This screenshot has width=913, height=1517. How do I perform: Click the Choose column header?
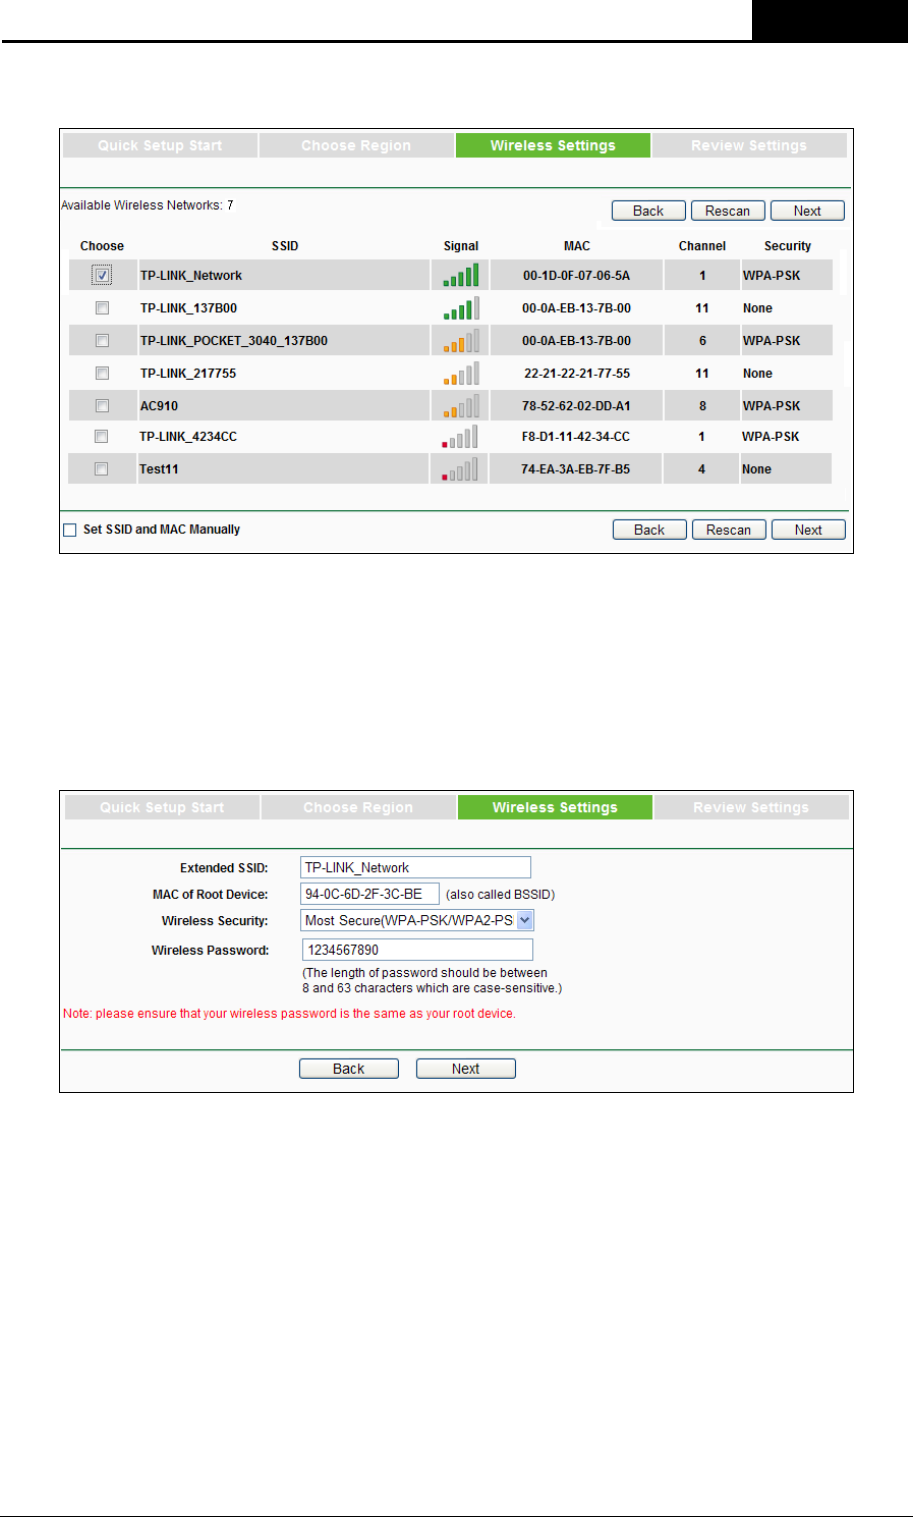click(x=102, y=246)
